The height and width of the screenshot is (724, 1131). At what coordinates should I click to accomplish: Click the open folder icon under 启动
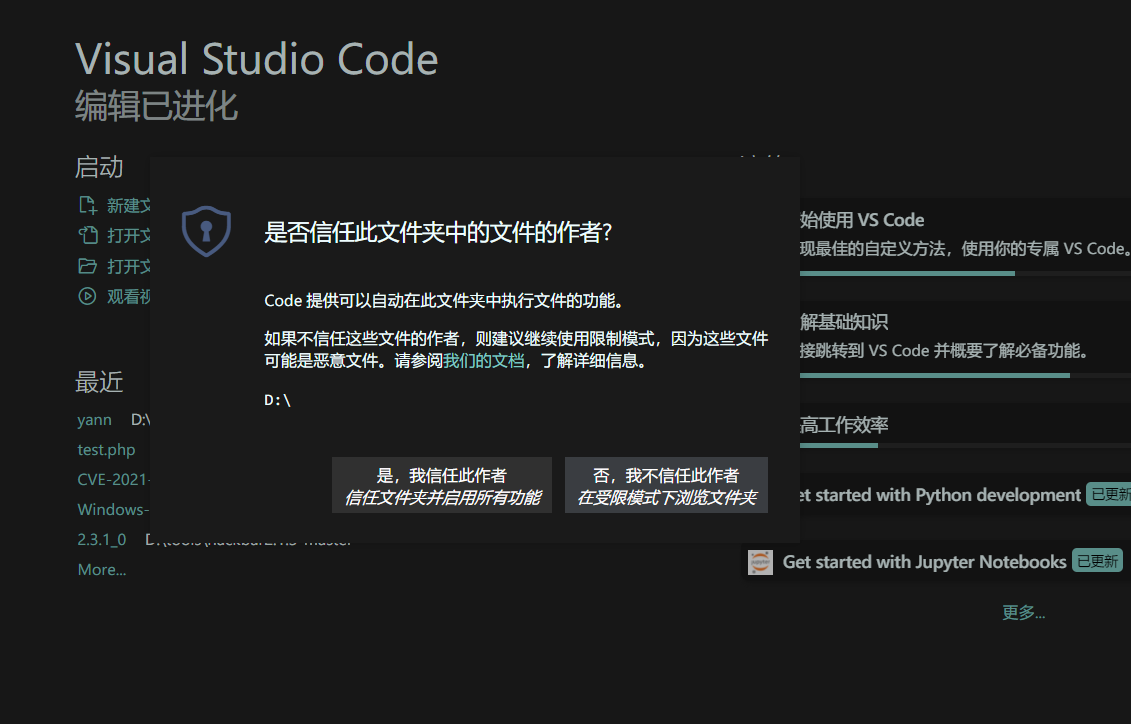(x=87, y=266)
